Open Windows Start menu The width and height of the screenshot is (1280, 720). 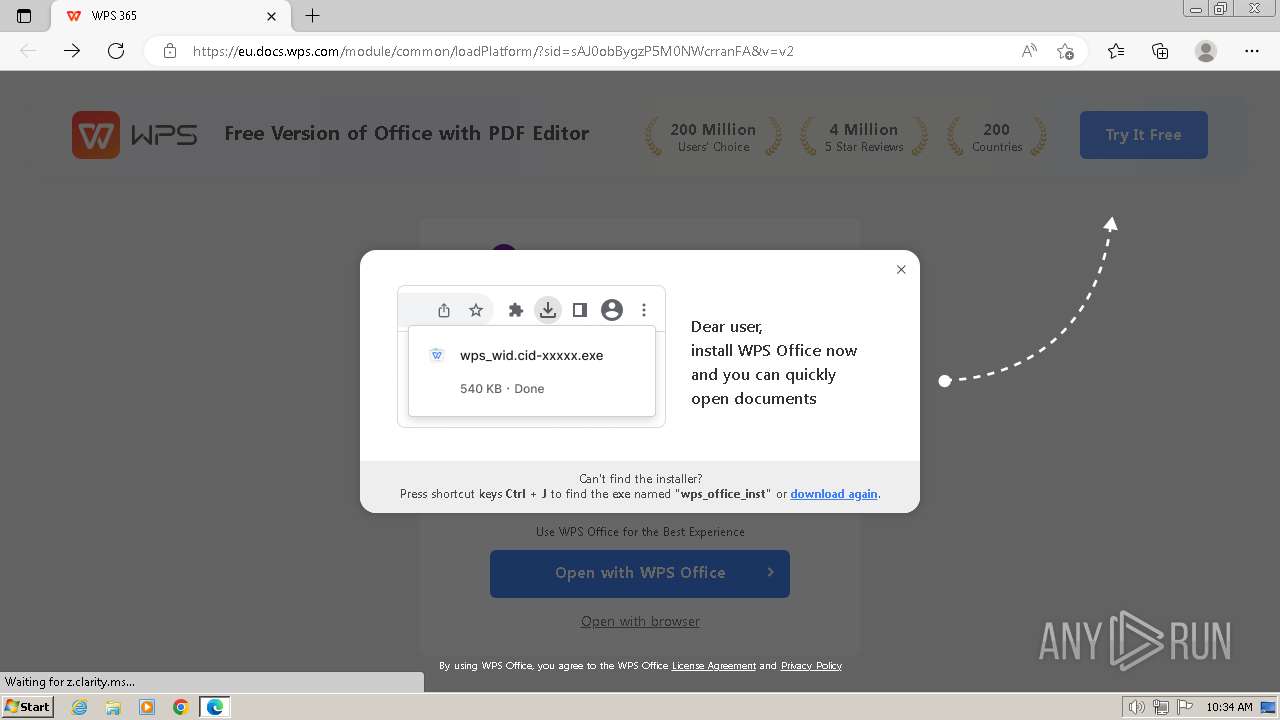pyautogui.click(x=27, y=707)
